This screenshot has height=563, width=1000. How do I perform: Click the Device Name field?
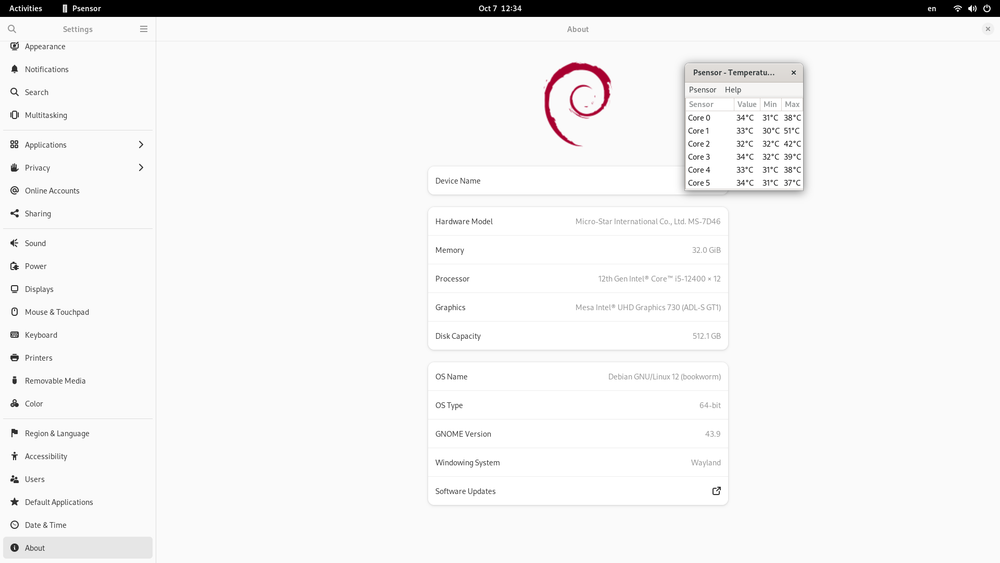coord(556,181)
